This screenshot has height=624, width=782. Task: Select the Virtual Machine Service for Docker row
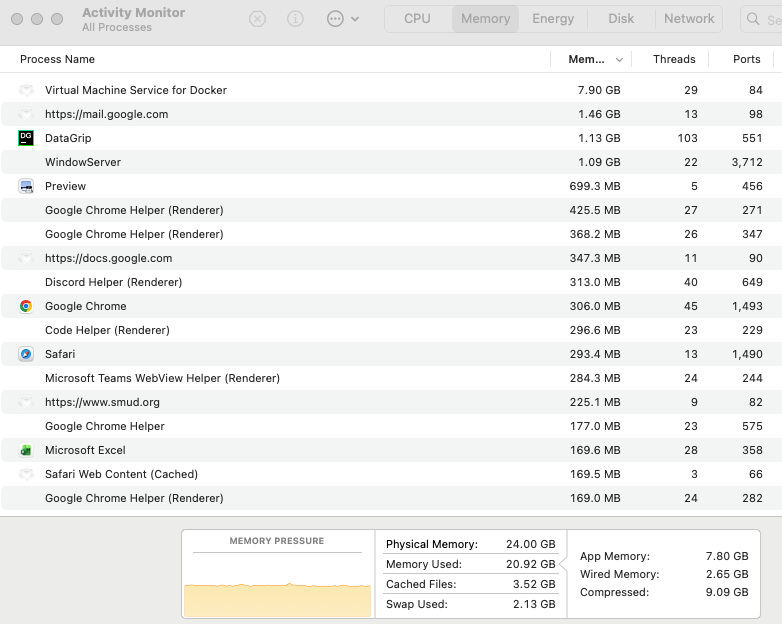(x=391, y=90)
